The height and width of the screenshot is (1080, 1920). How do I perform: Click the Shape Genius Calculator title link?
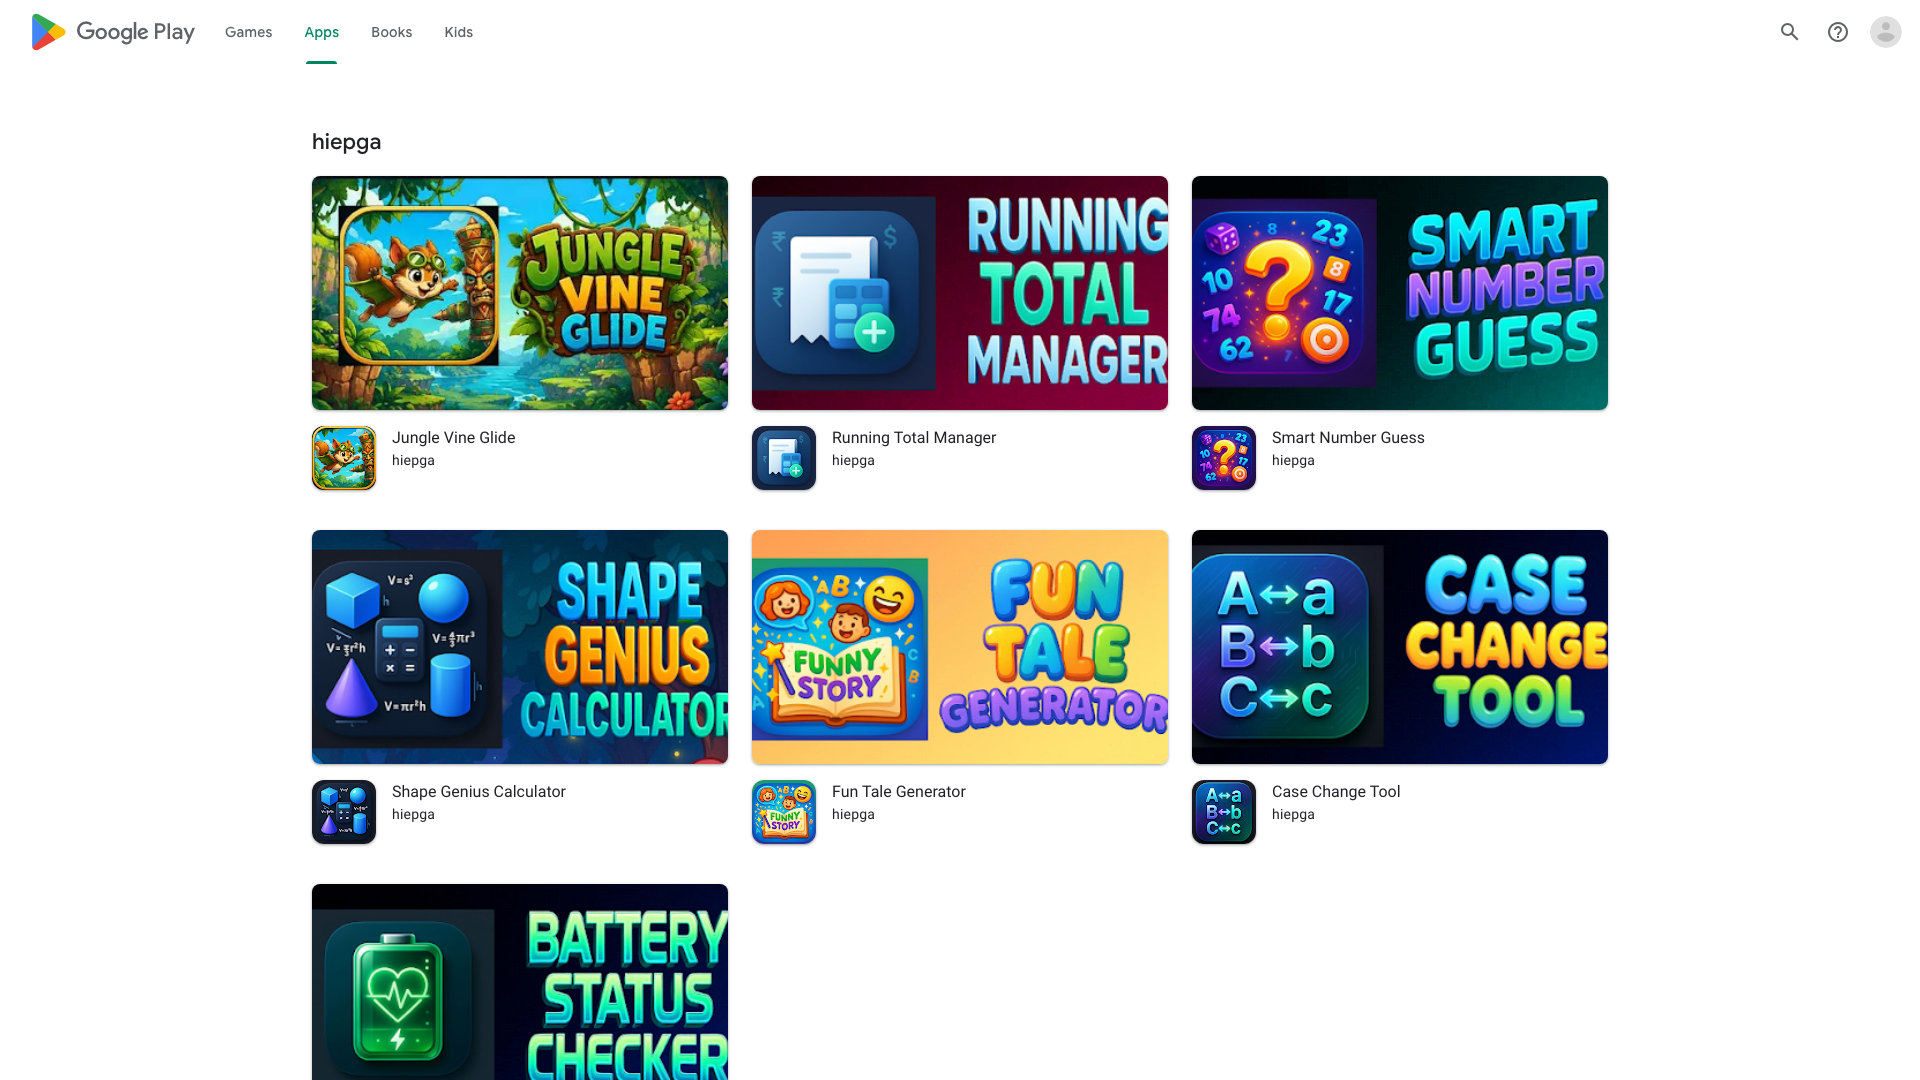pos(479,792)
